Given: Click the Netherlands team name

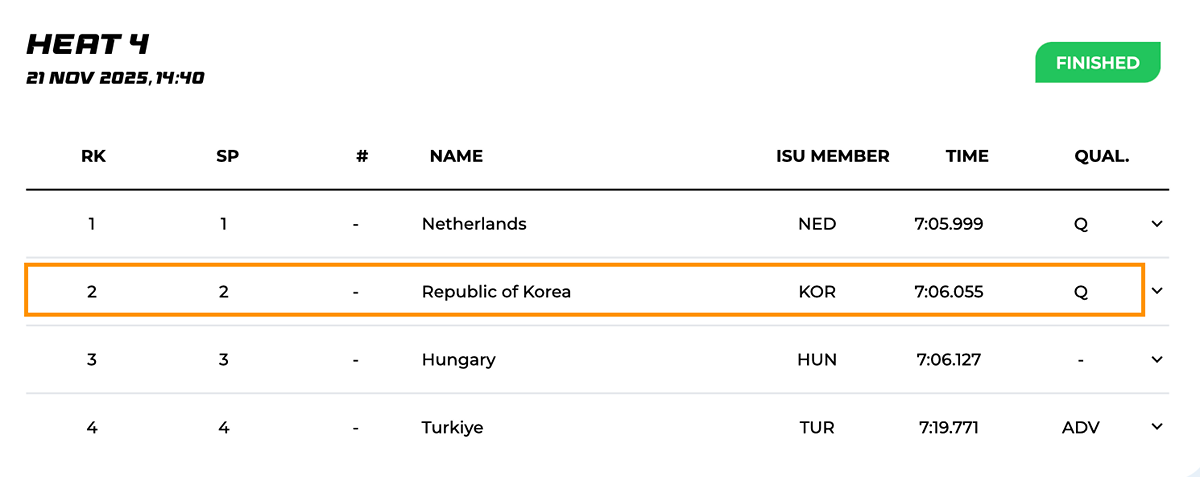Looking at the screenshot, I should (474, 224).
